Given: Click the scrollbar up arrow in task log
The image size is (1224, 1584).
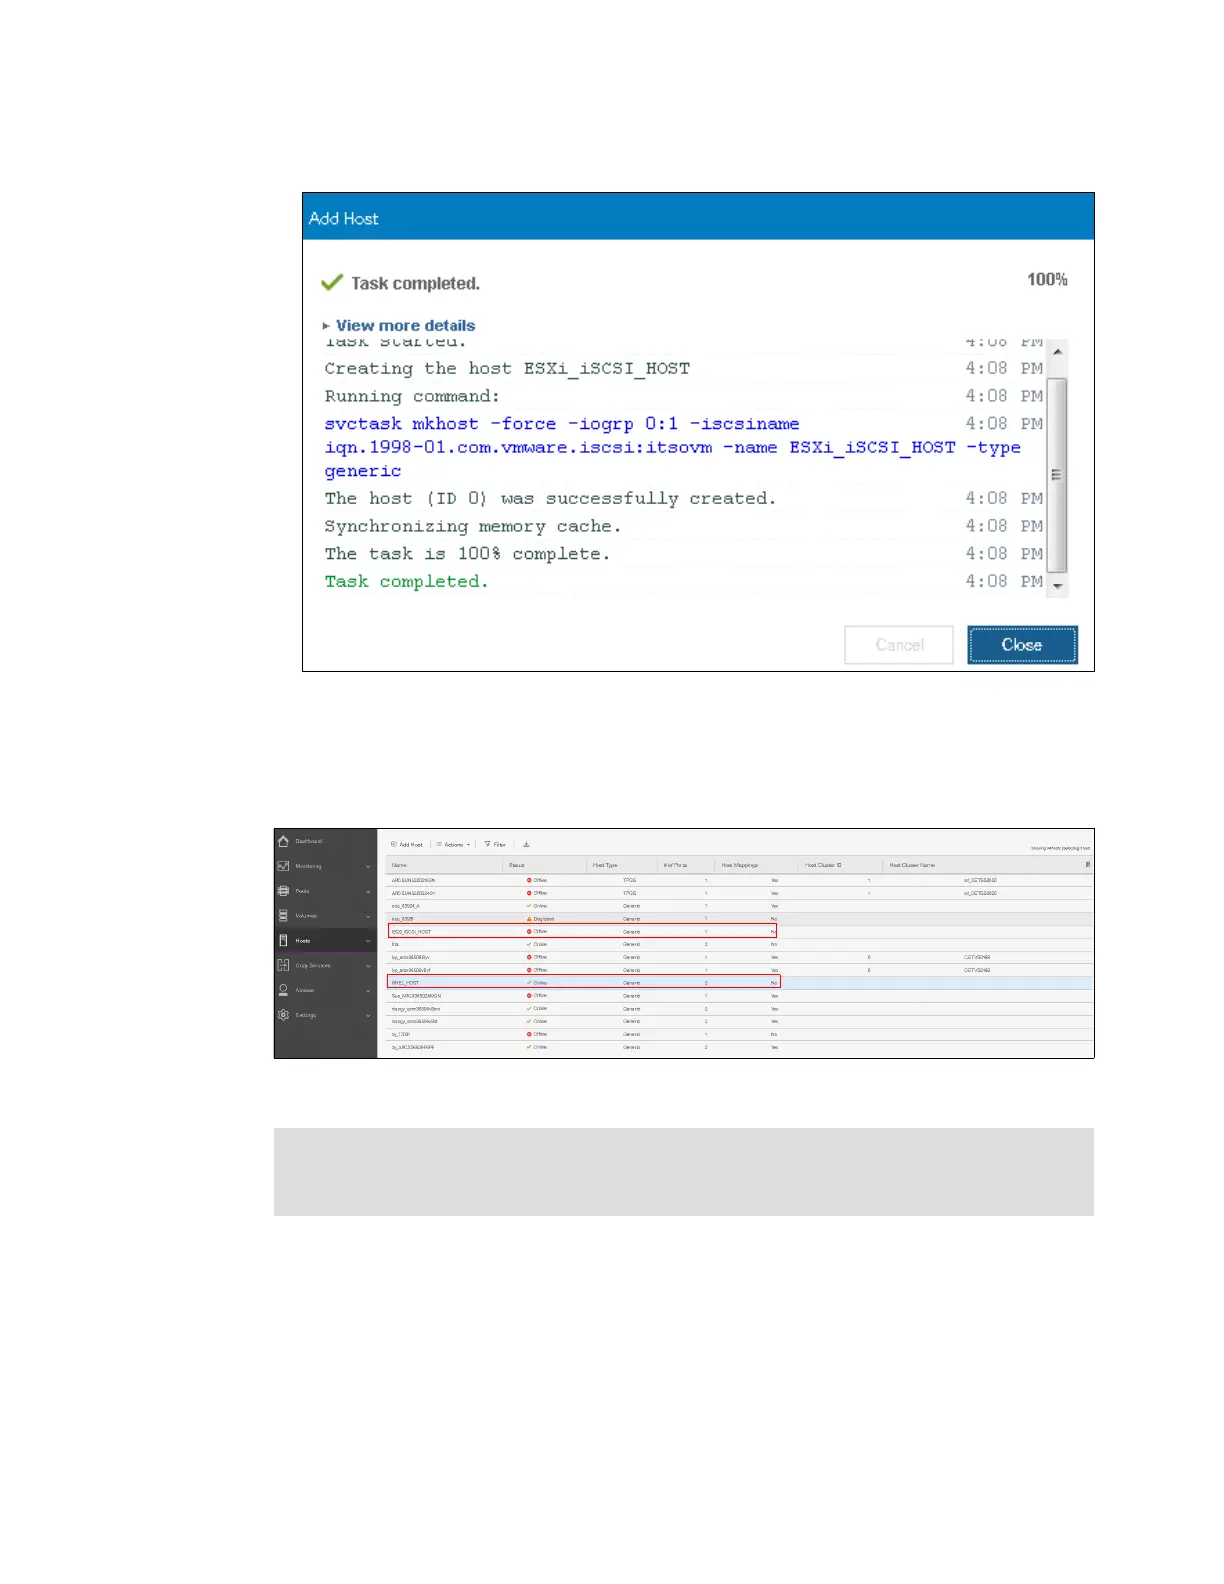Looking at the screenshot, I should [x=1058, y=352].
